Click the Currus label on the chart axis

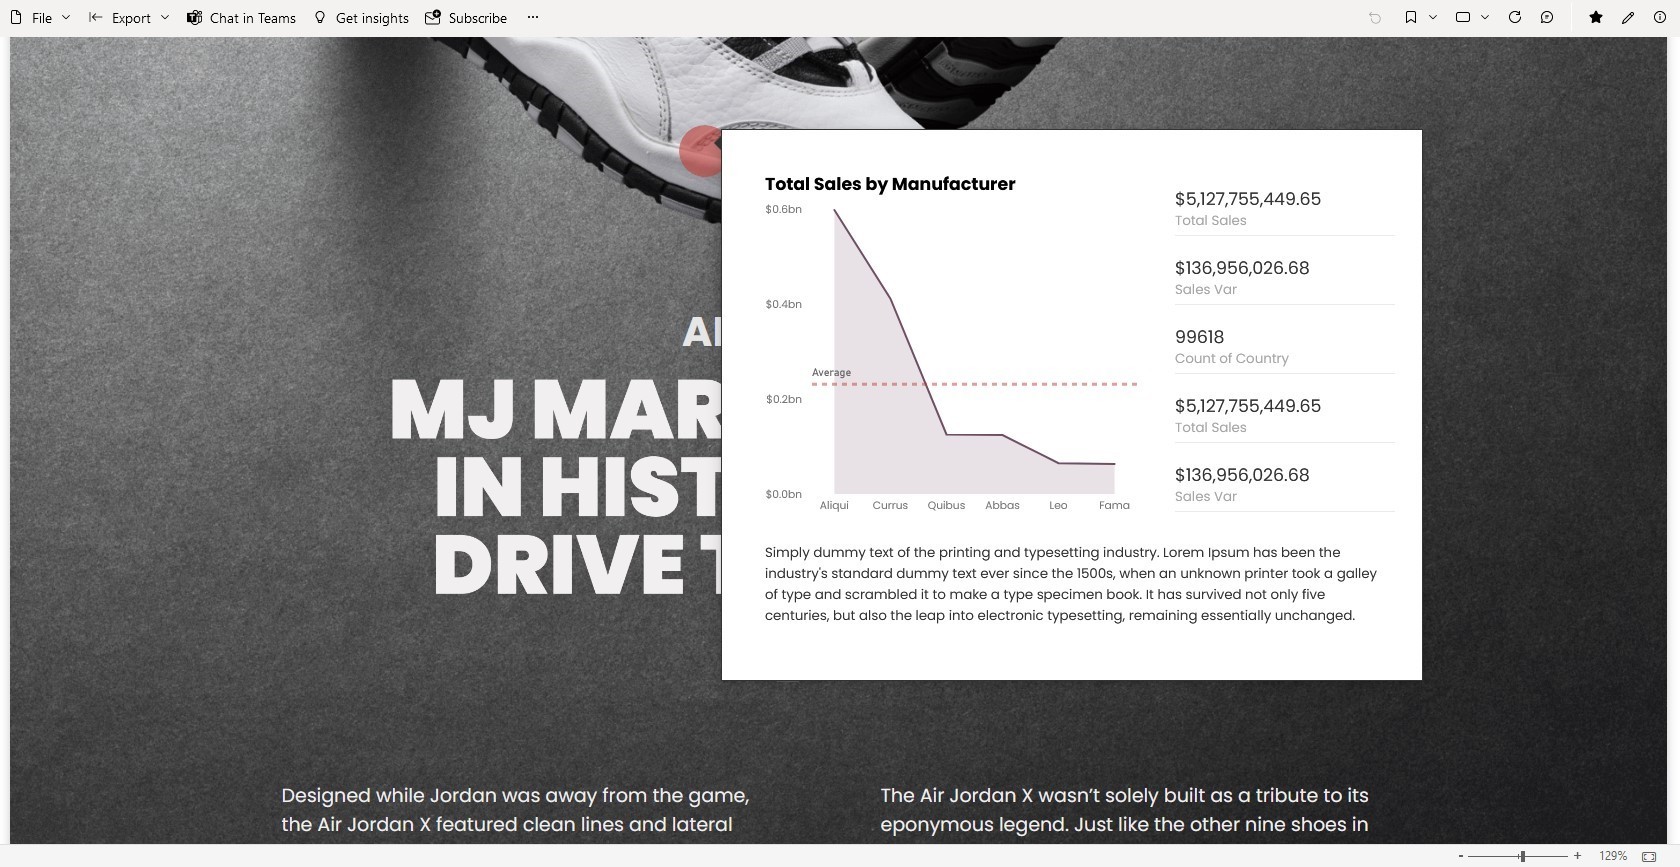[890, 505]
